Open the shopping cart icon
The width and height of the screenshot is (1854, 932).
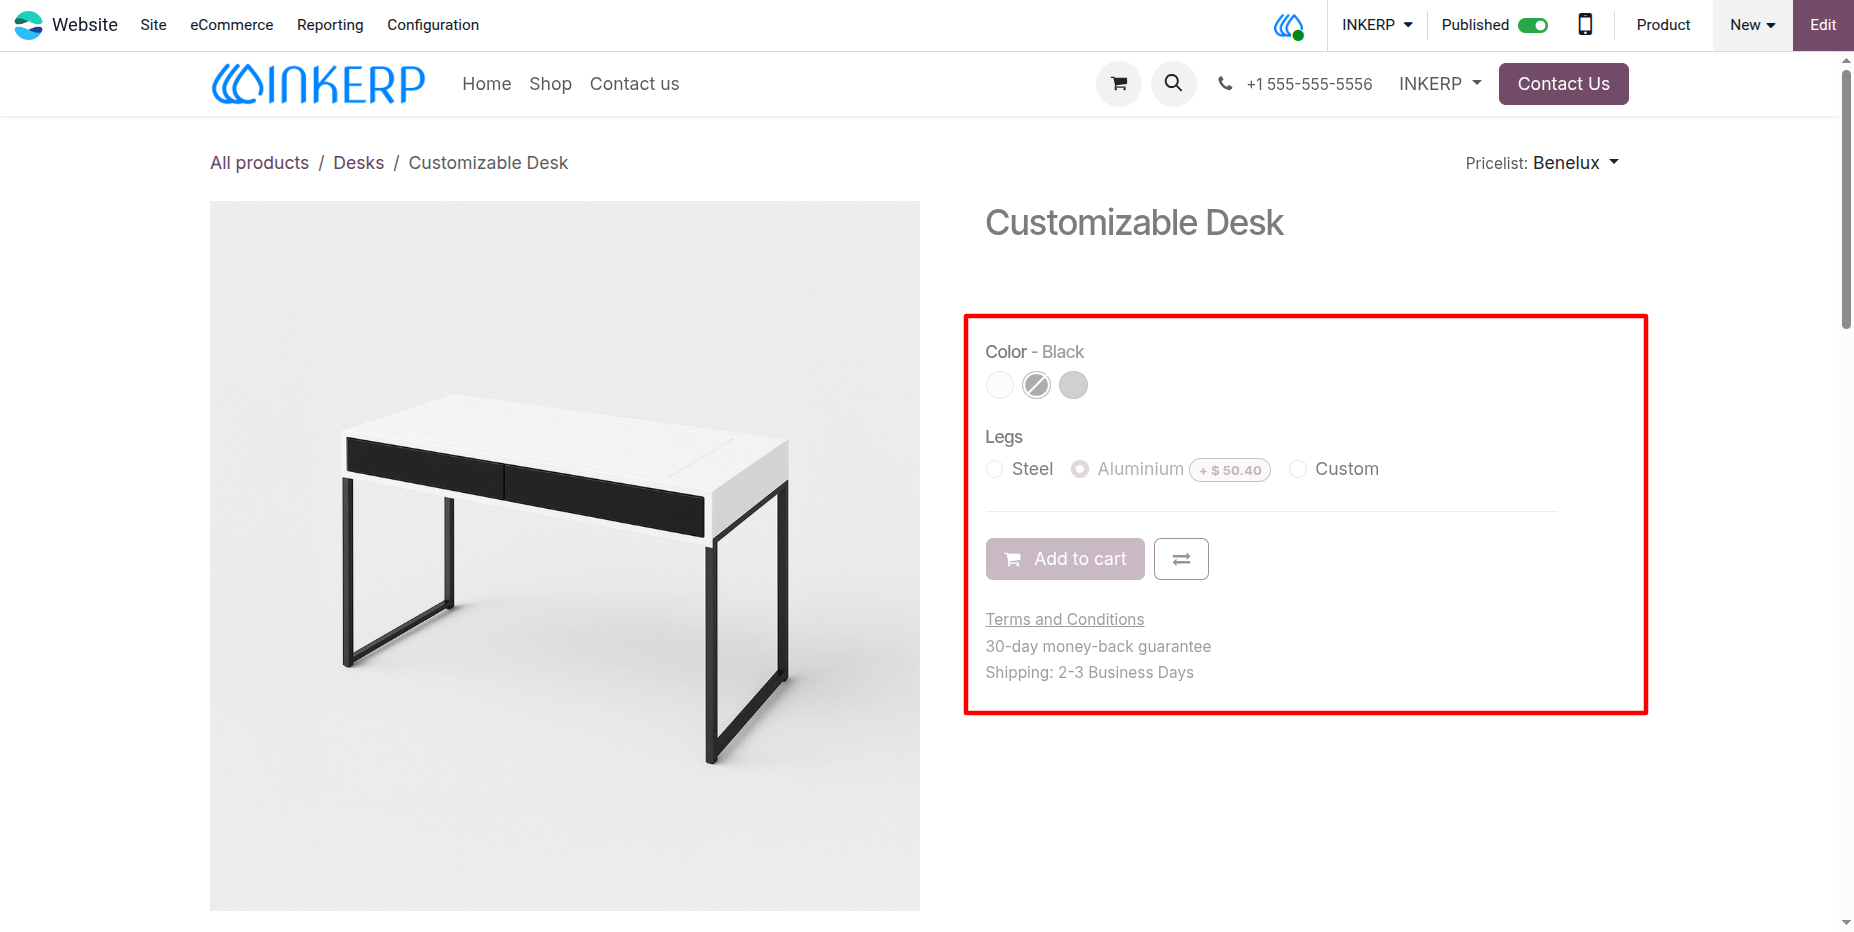tap(1119, 84)
